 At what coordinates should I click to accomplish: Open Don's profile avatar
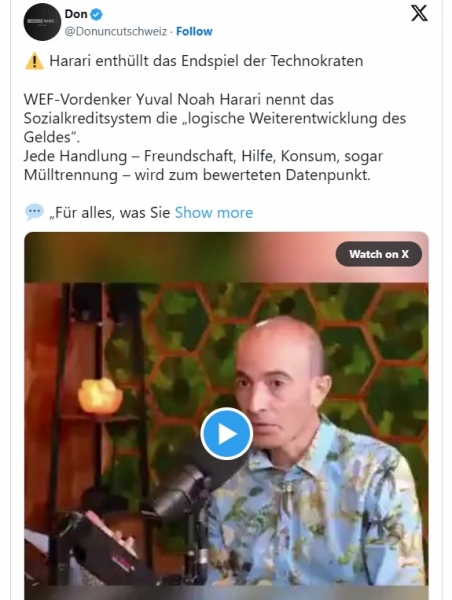tap(42, 22)
